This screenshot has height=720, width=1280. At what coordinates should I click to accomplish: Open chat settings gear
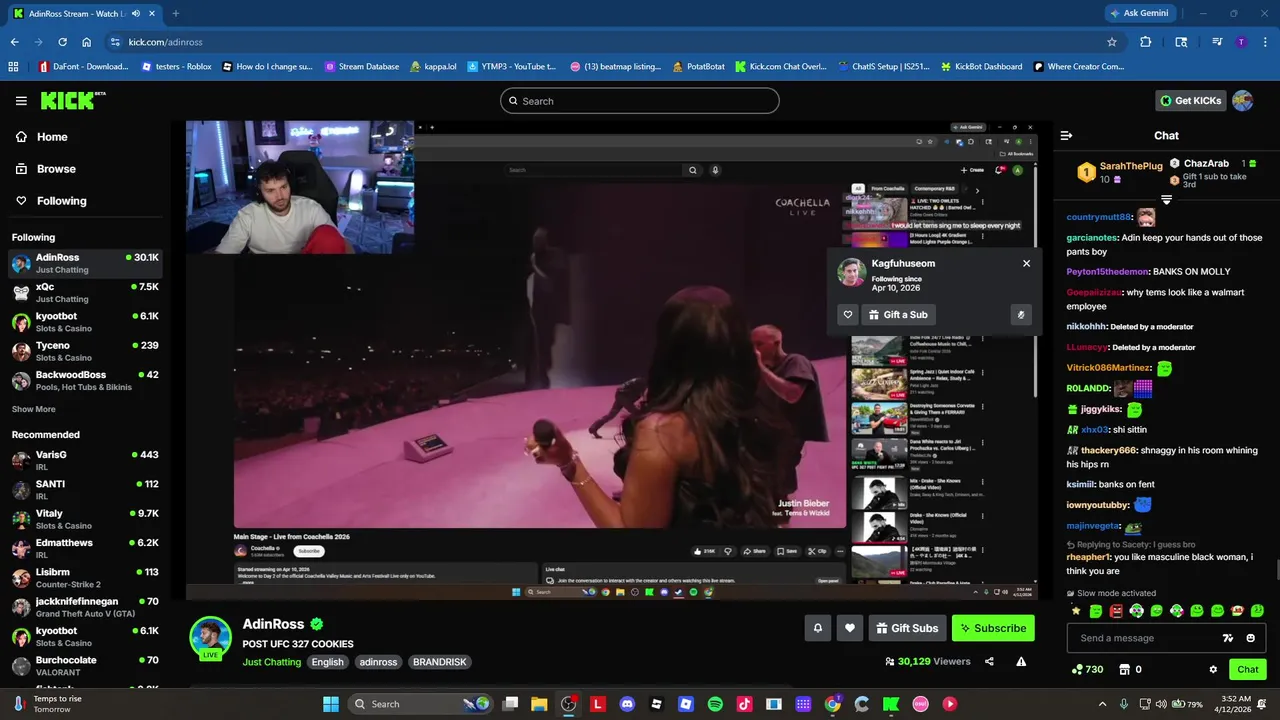pos(1213,669)
